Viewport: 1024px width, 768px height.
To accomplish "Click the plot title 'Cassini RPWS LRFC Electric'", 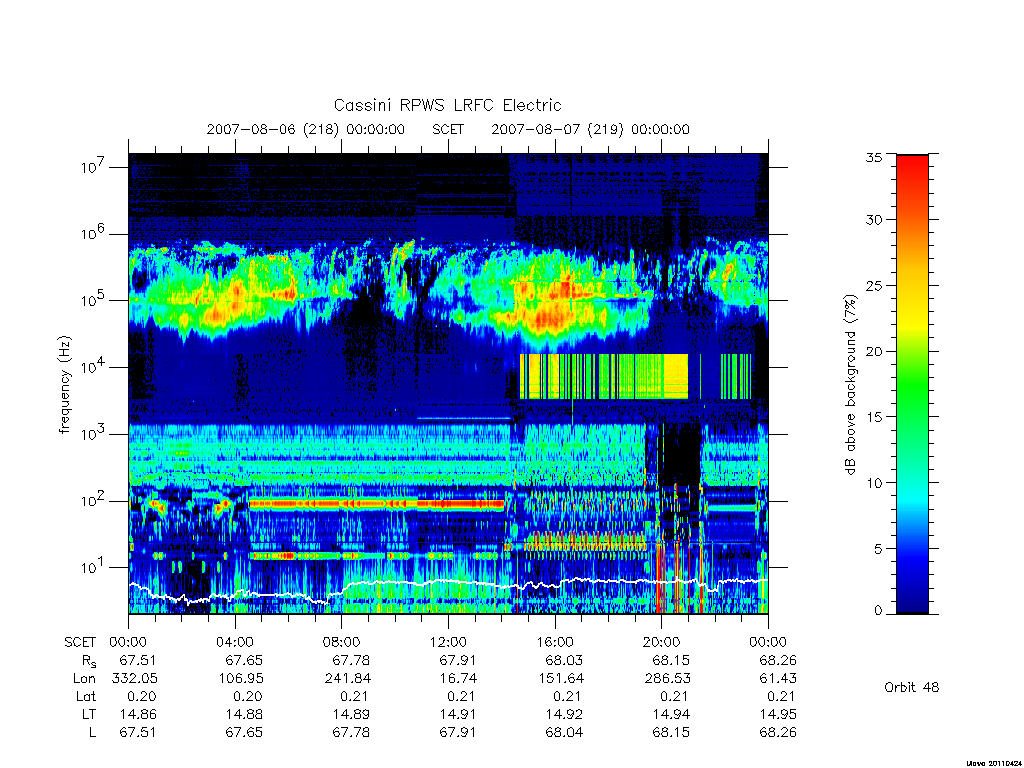I will click(x=447, y=105).
